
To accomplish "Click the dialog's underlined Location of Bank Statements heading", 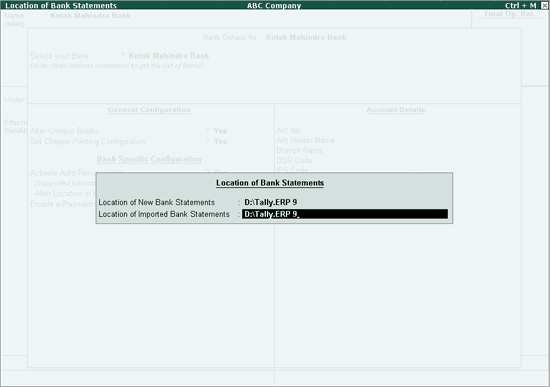I will (x=270, y=183).
